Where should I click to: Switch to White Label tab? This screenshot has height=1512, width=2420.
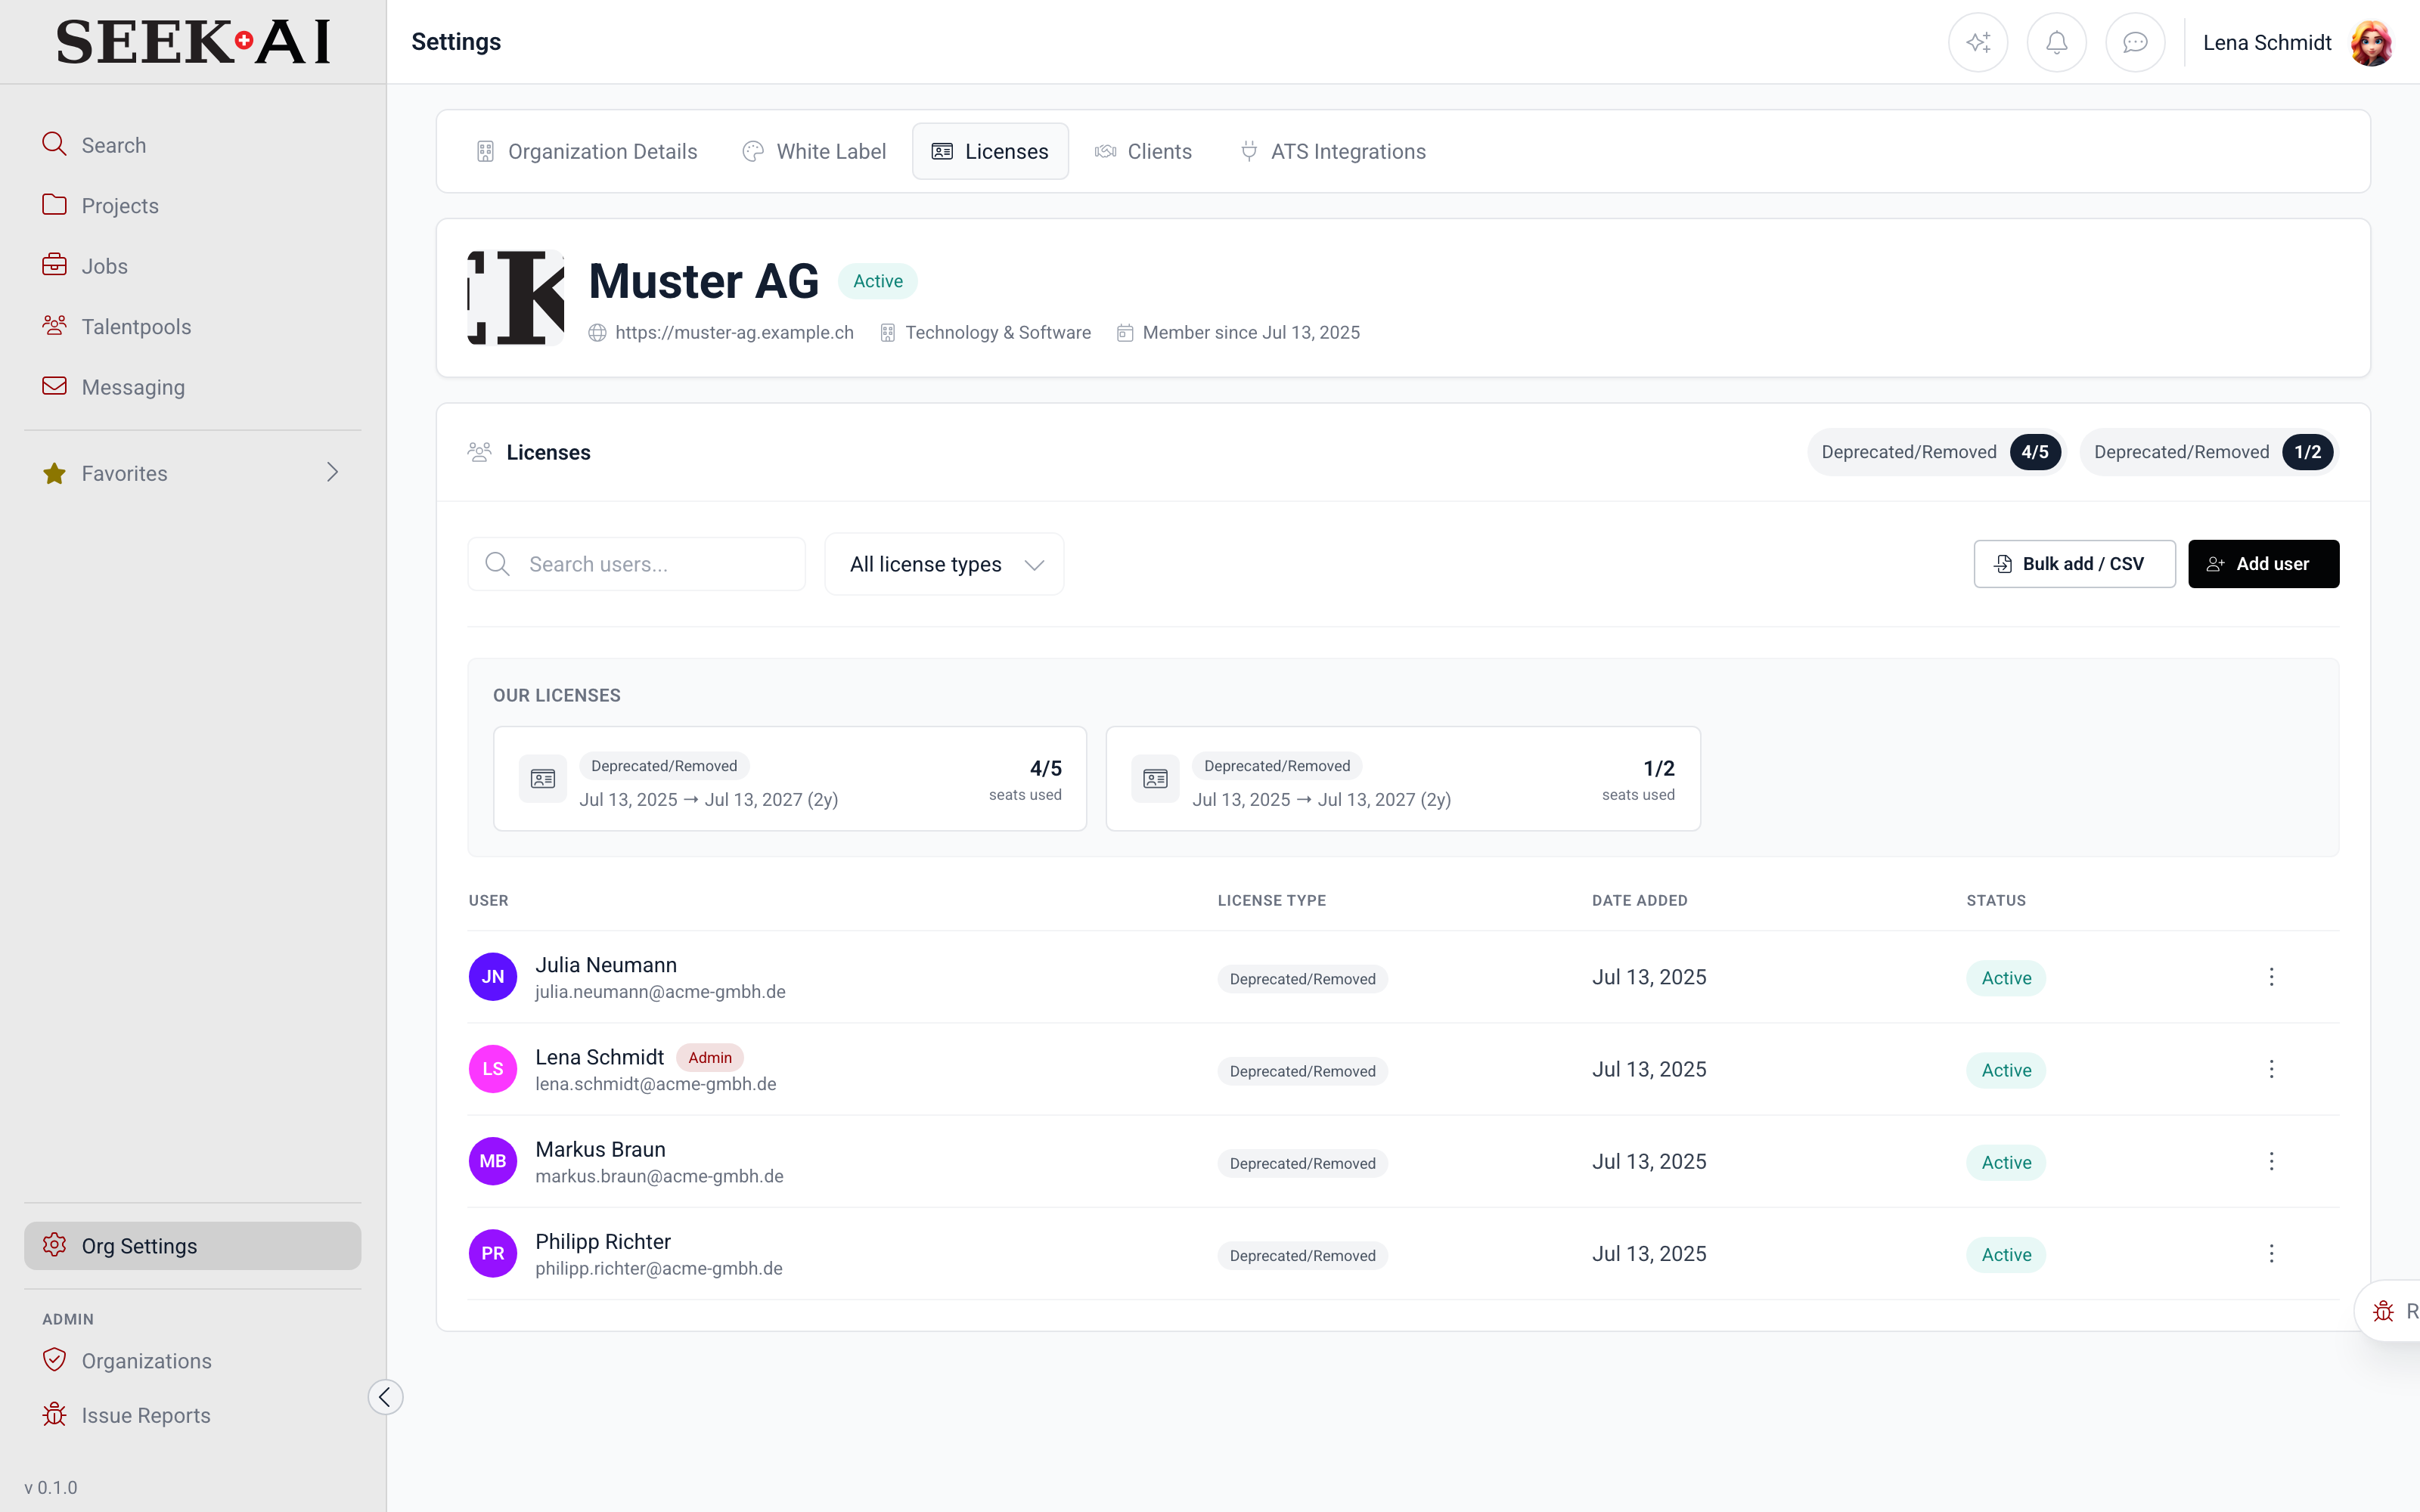(x=814, y=151)
